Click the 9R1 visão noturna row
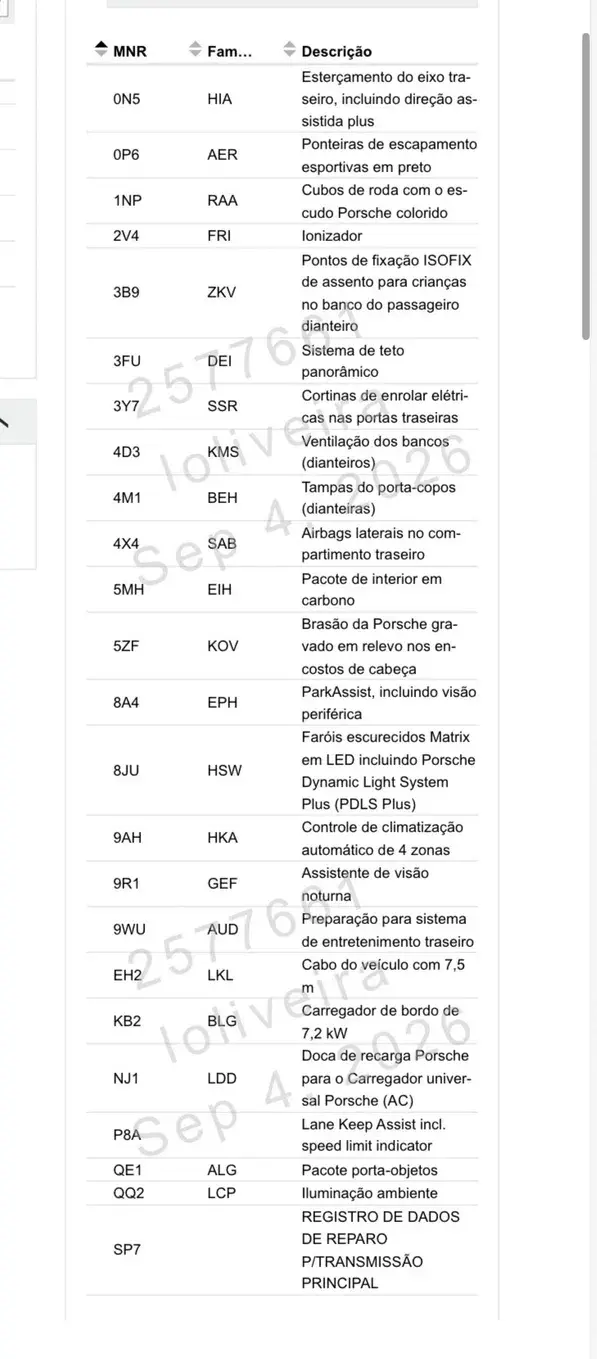Screen dimensions: 597x1359 pos(282,884)
